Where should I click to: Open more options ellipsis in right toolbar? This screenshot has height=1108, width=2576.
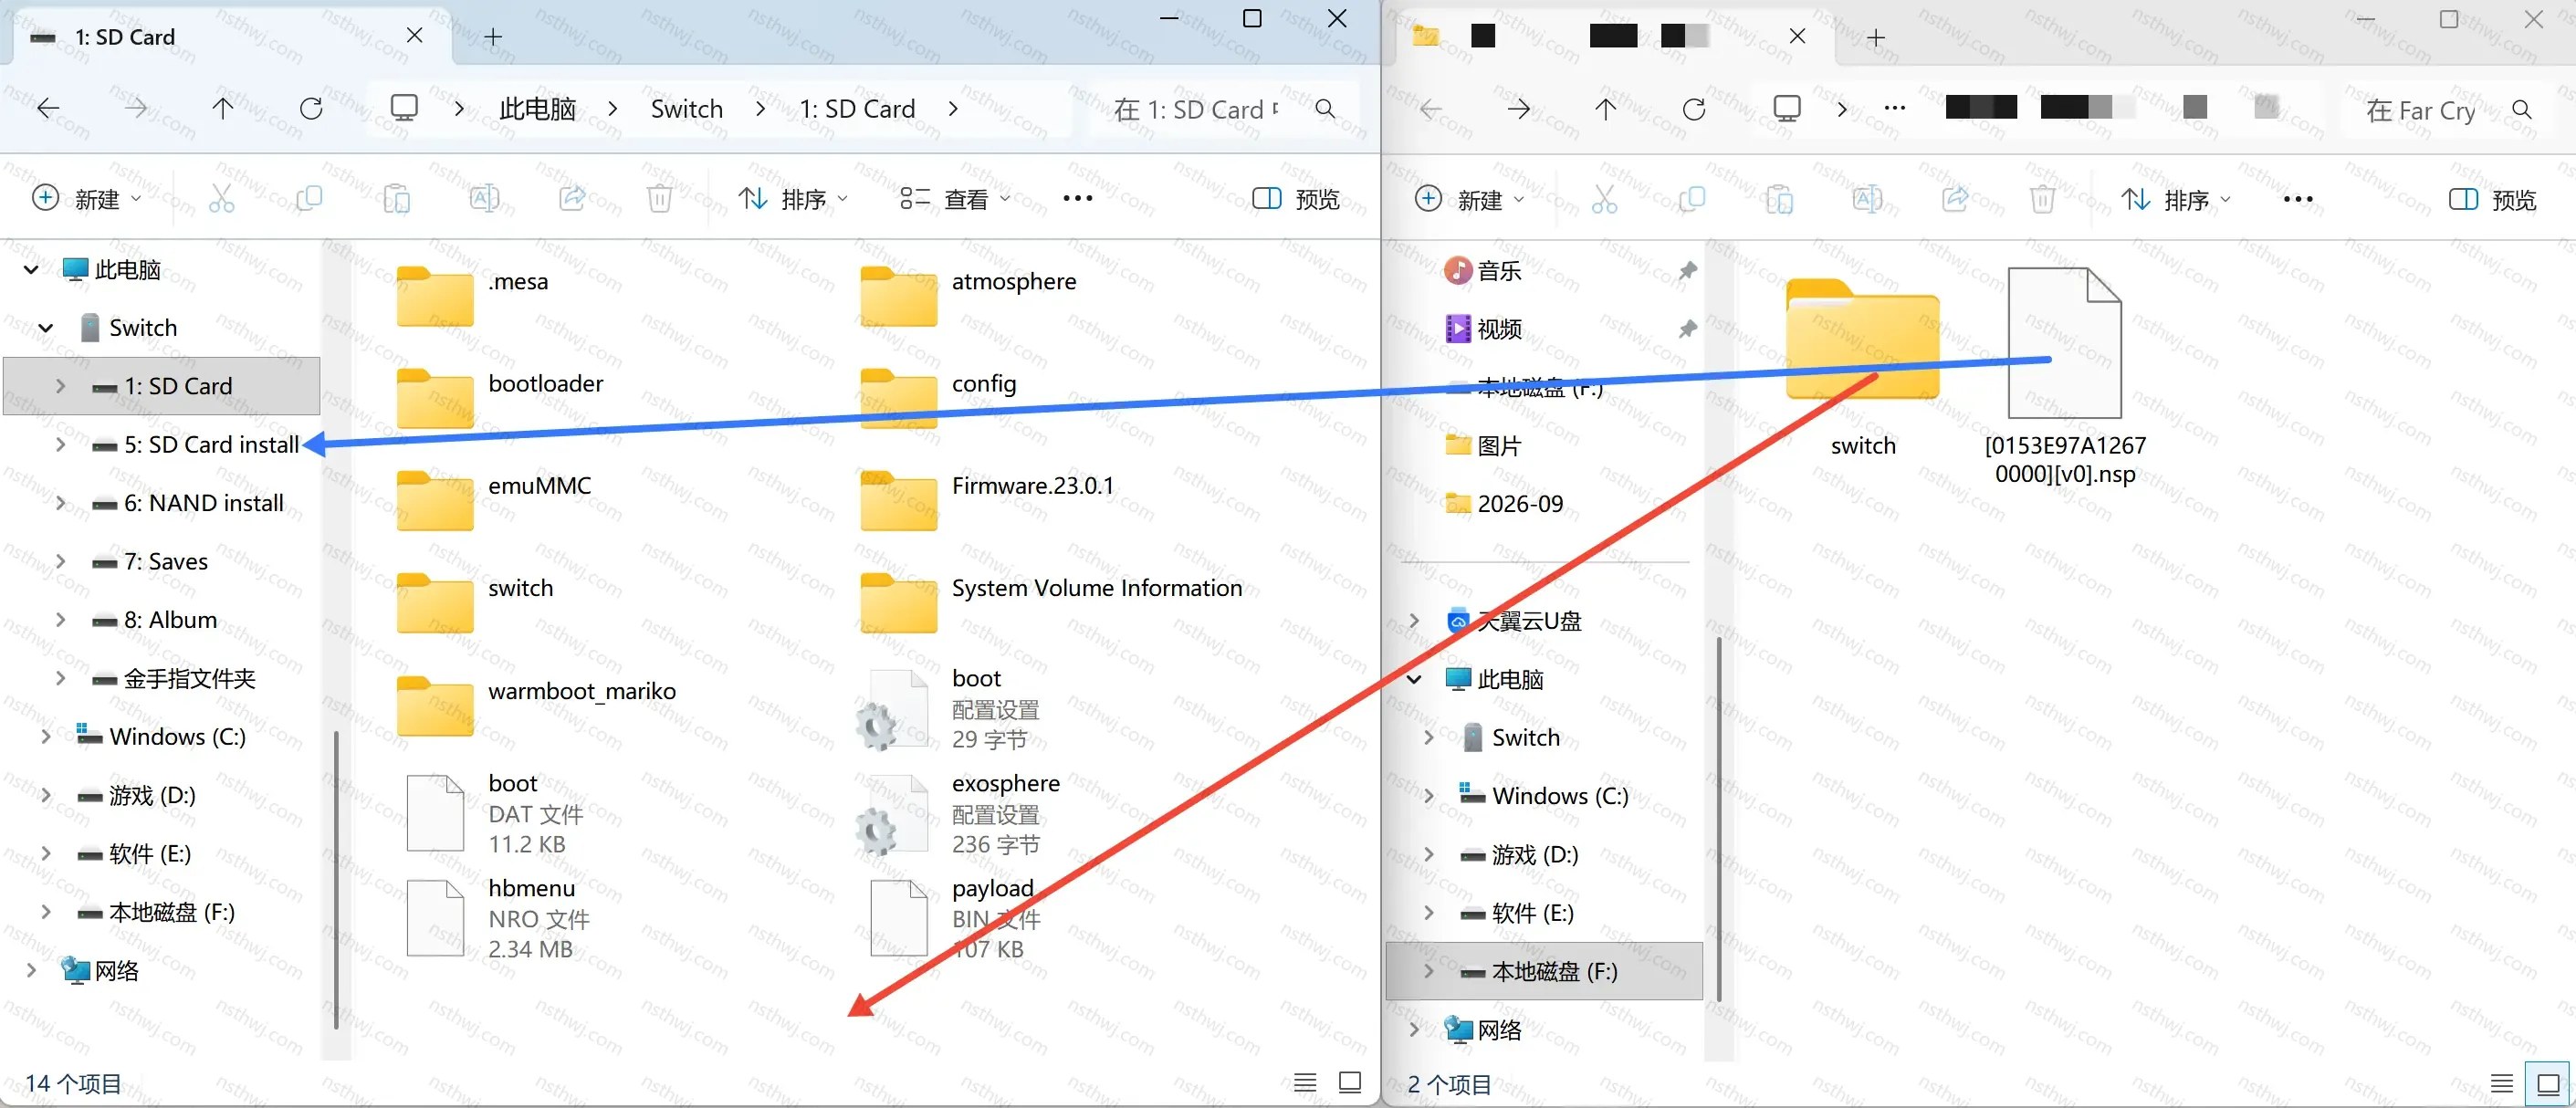[x=2298, y=199]
